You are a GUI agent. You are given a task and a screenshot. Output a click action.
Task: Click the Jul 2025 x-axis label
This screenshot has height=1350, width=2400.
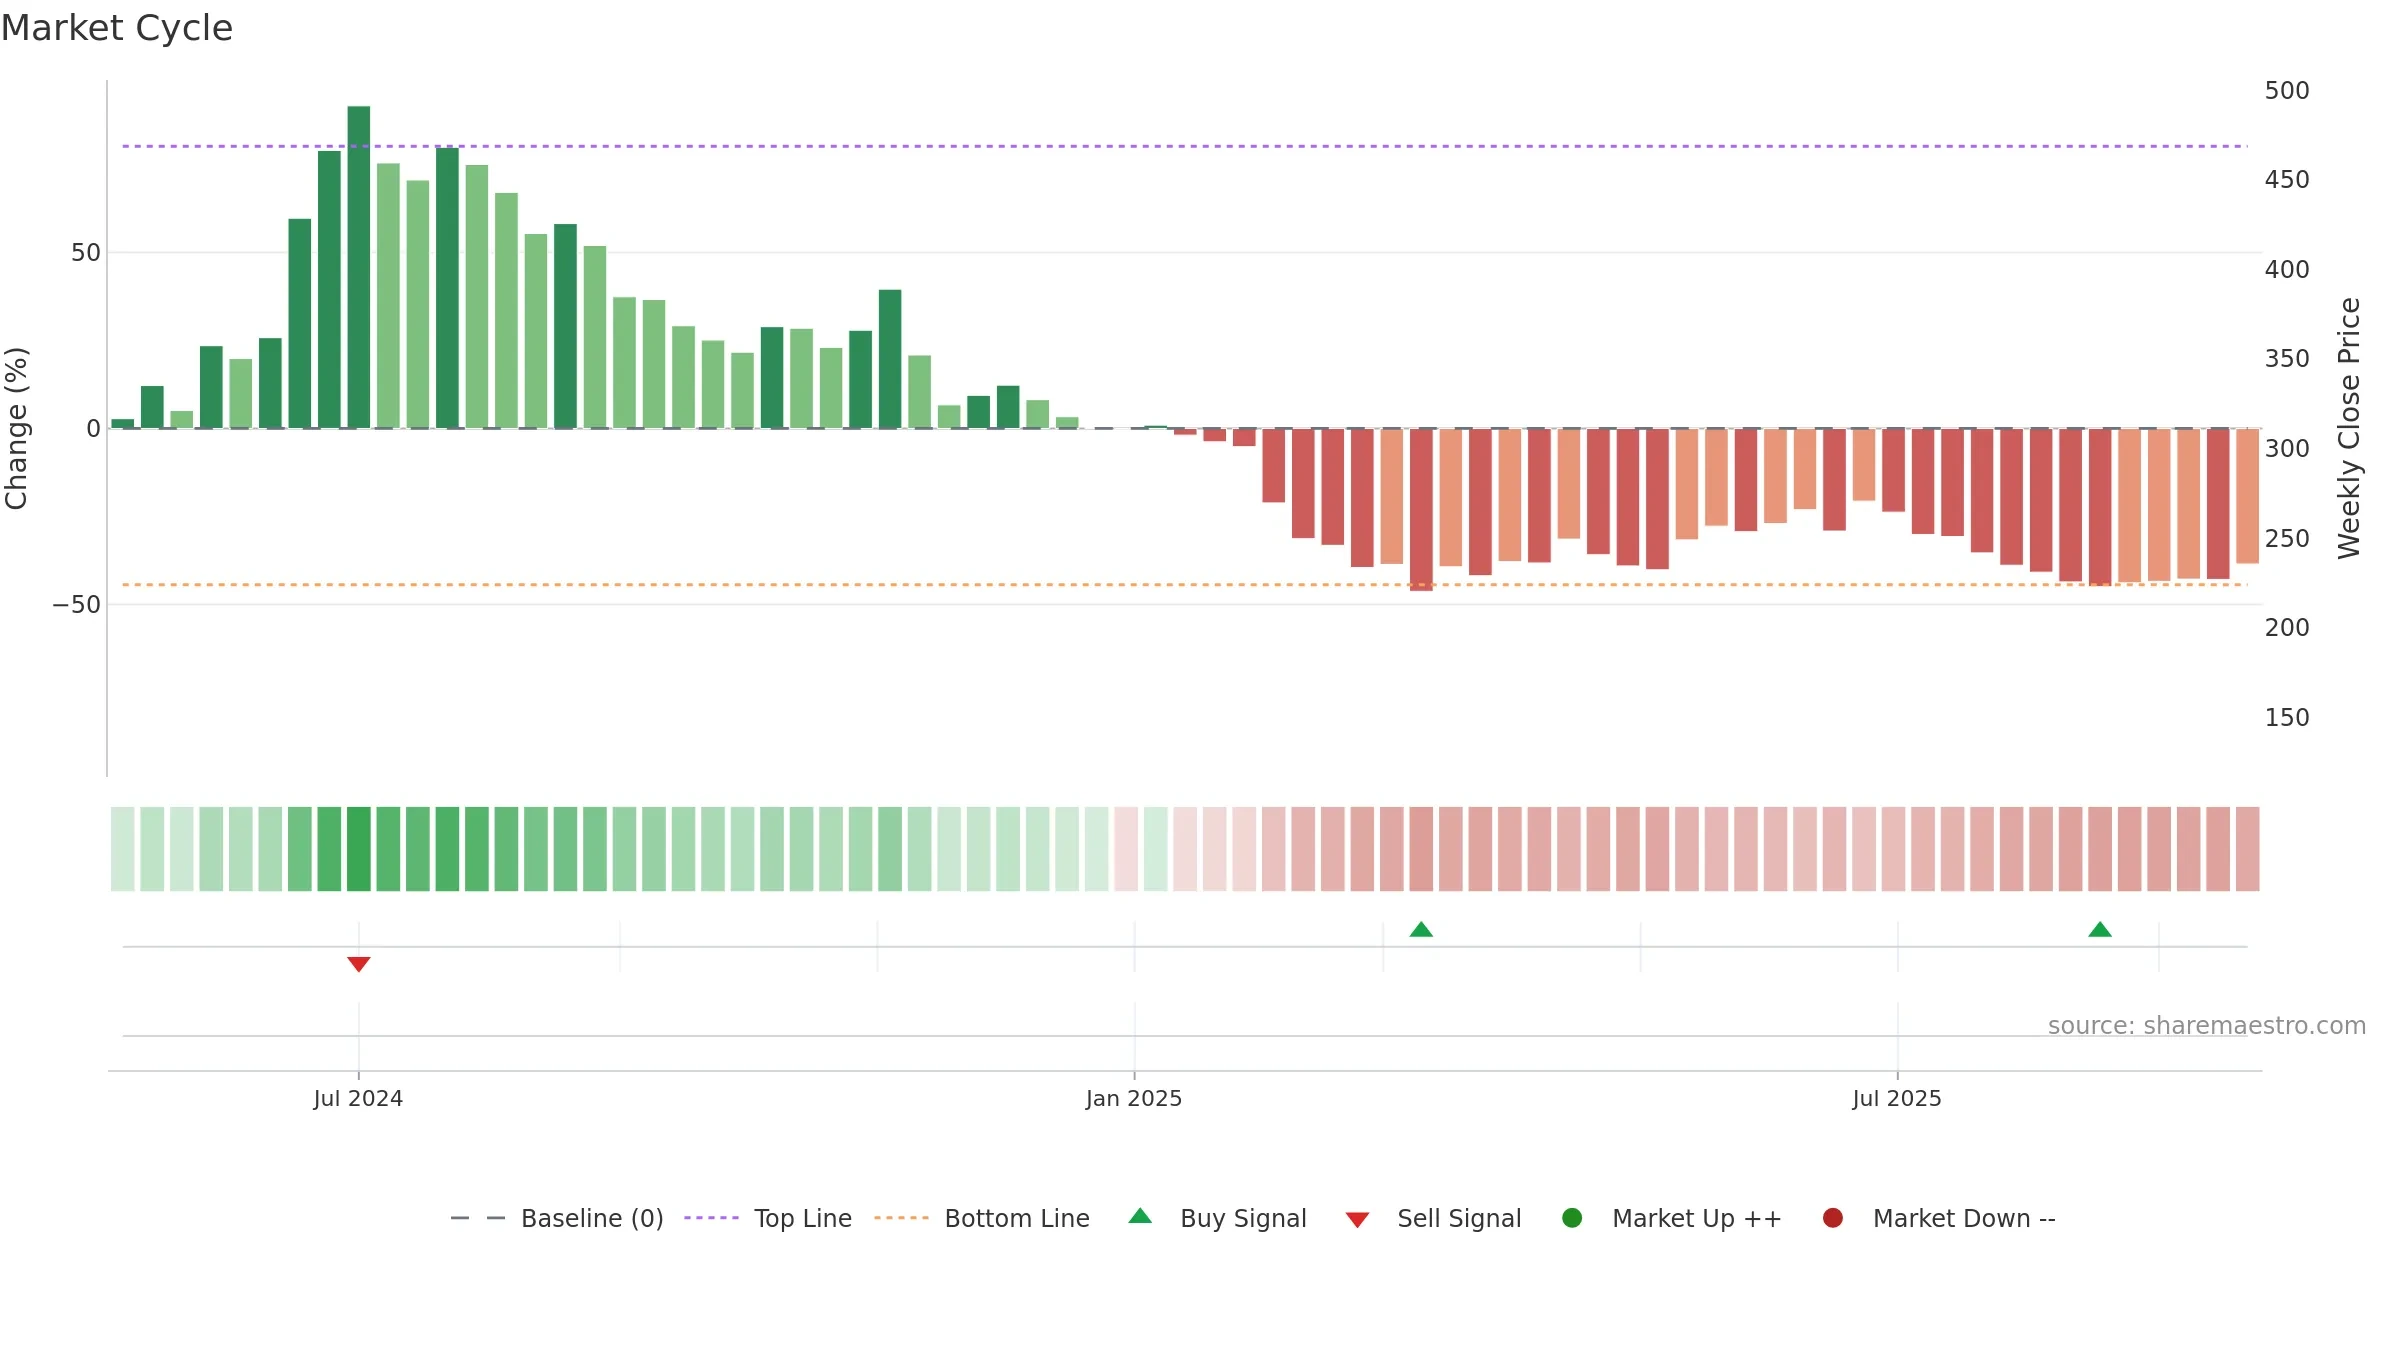(1897, 1098)
